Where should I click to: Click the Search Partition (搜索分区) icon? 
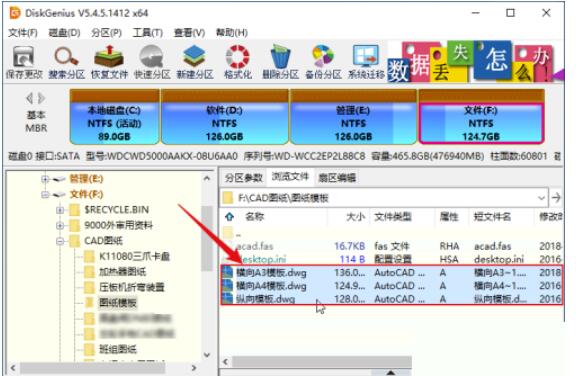pyautogui.click(x=66, y=57)
